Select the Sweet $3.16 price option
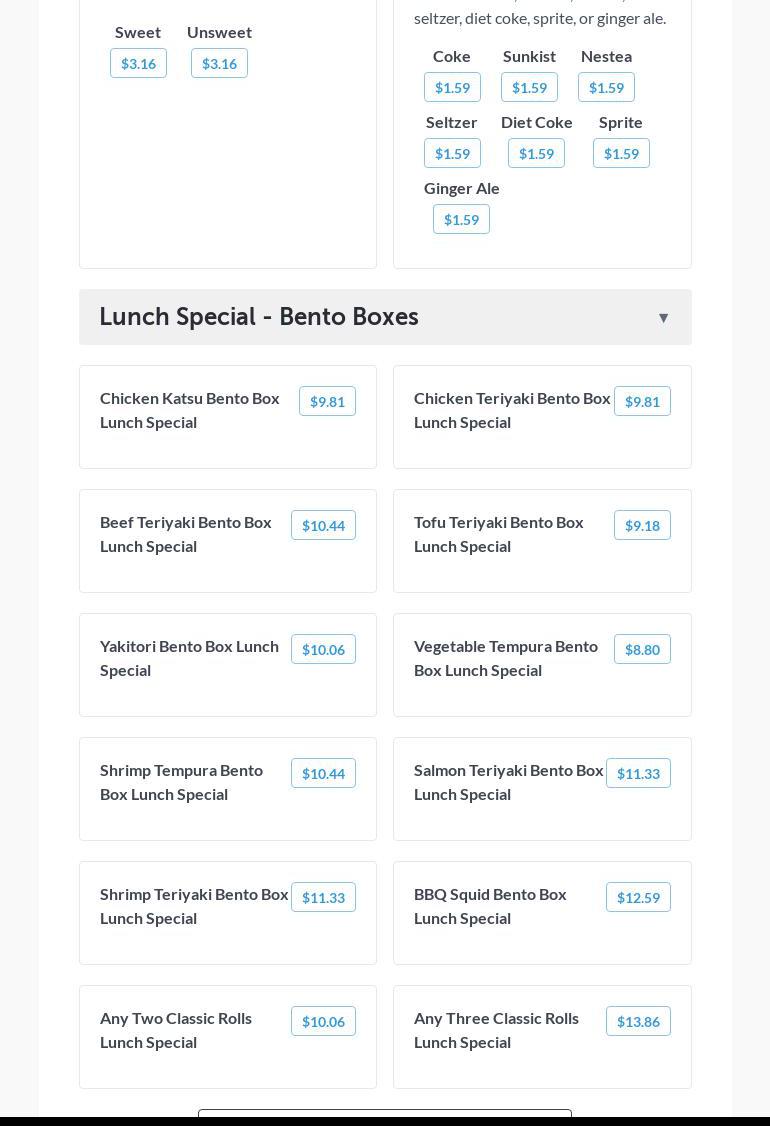The image size is (770, 1126). 138,63
